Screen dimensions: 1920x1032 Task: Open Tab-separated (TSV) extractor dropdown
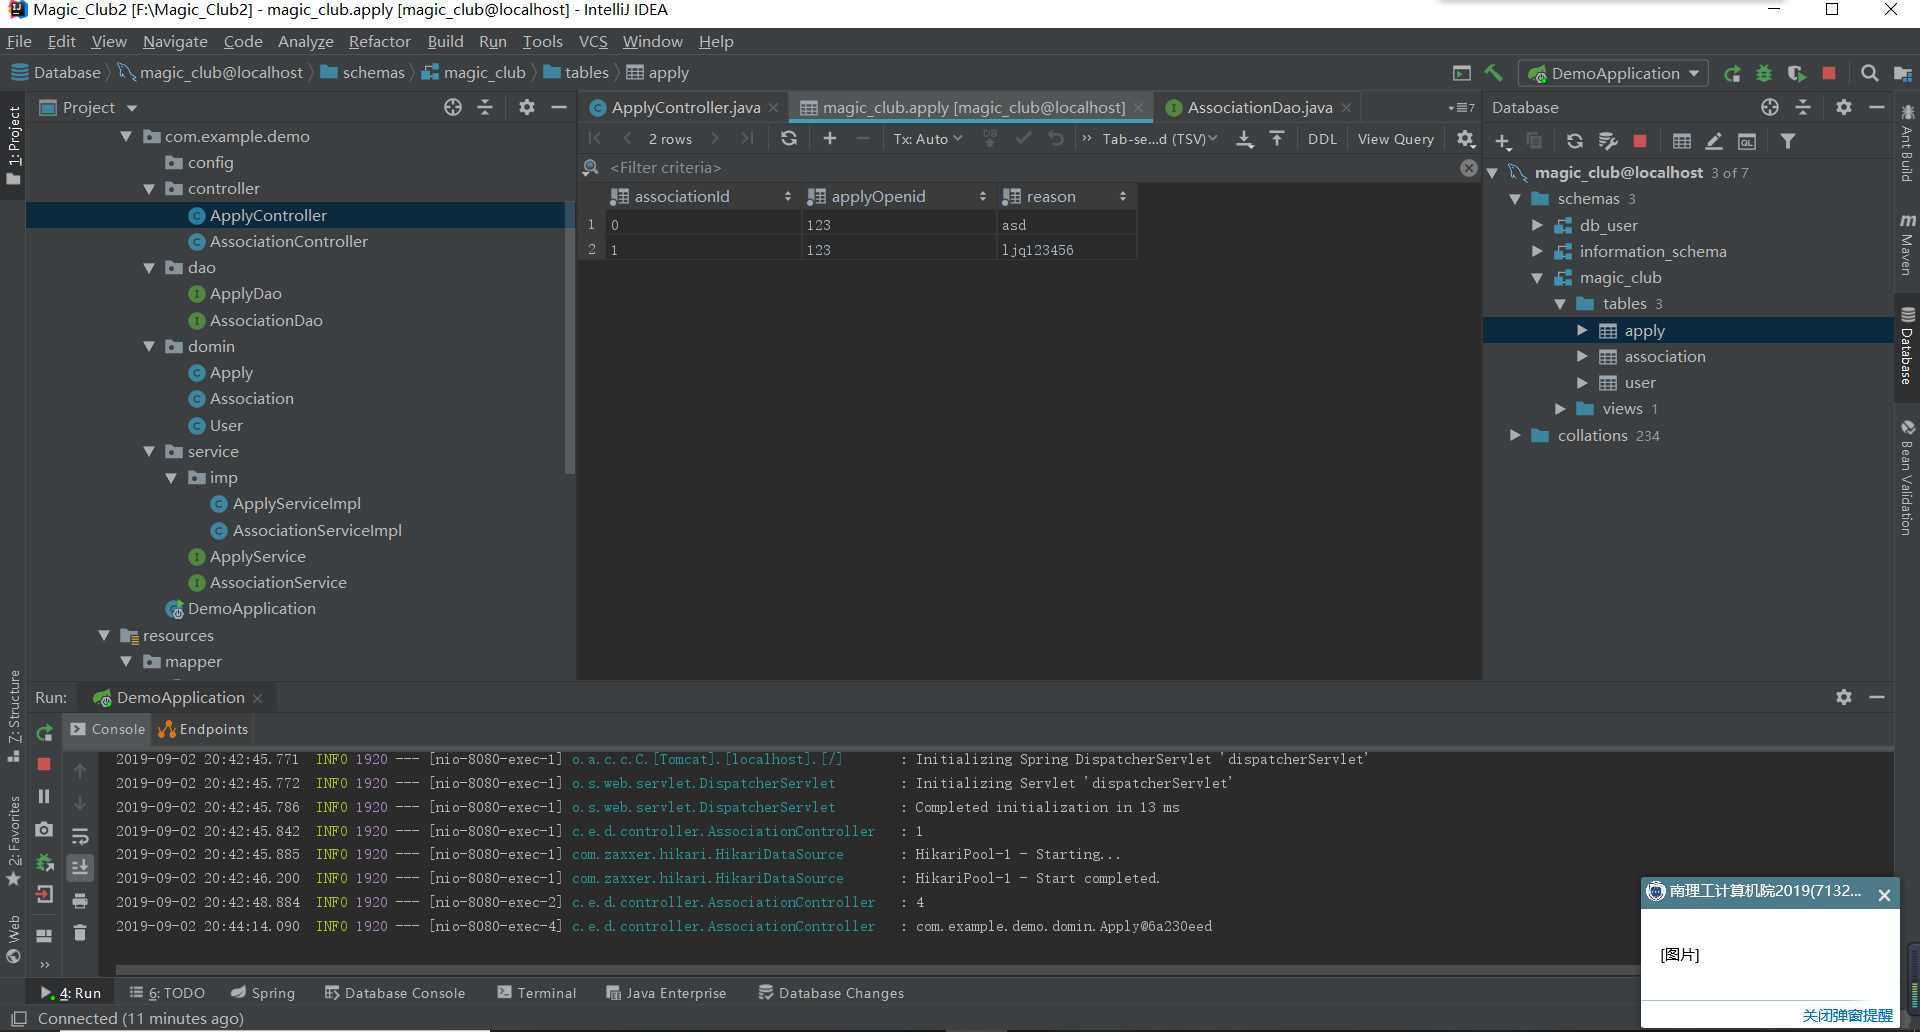click(1160, 139)
